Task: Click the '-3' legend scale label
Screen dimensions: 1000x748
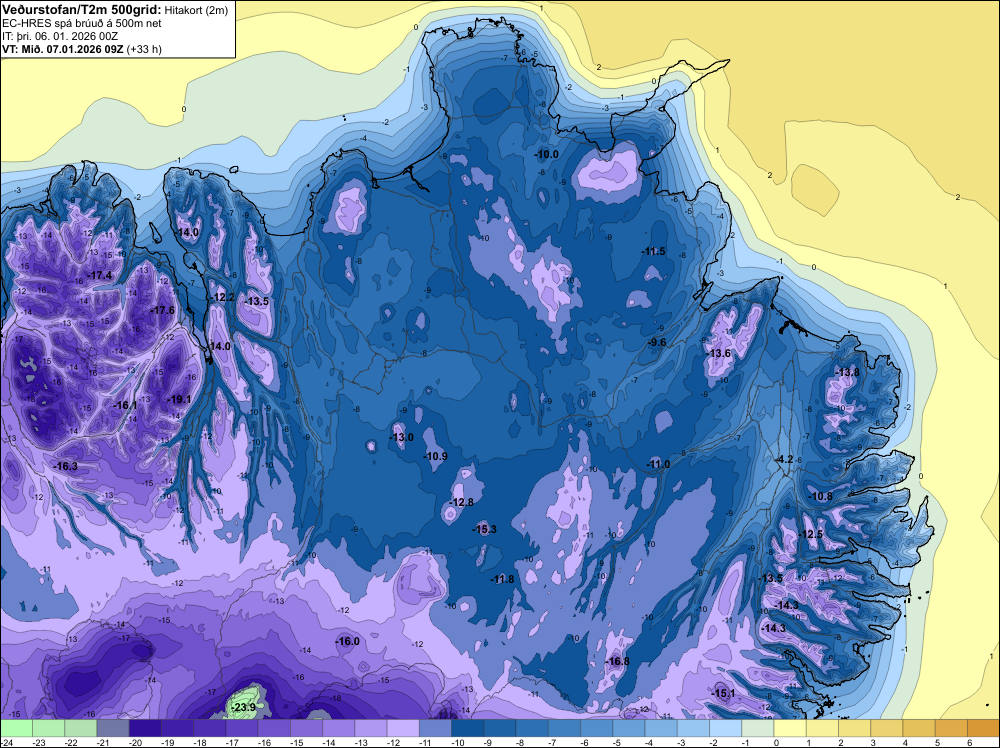Action: click(x=681, y=742)
